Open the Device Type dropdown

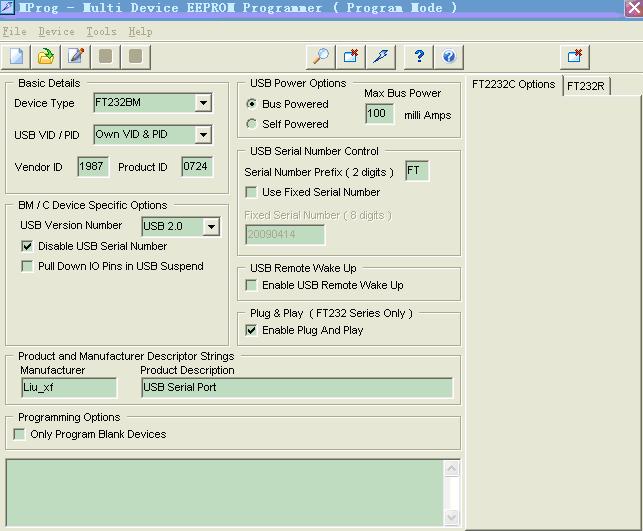203,103
